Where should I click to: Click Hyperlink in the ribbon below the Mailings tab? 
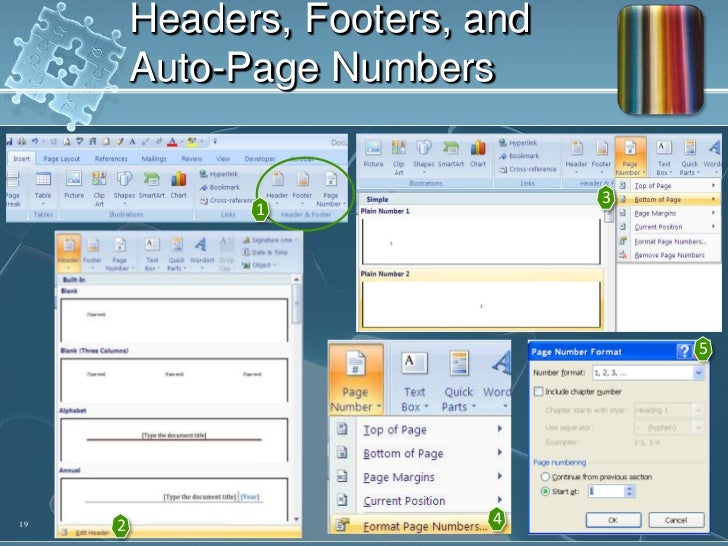(219, 174)
